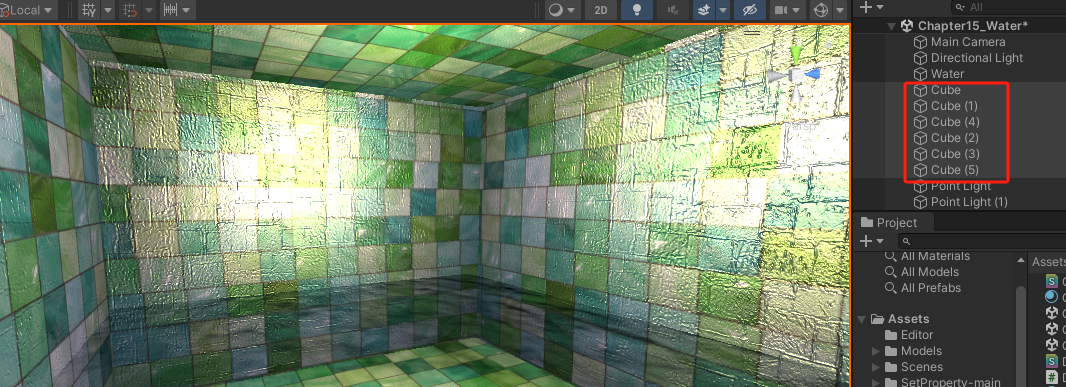The height and width of the screenshot is (387, 1066).
Task: Toggle scene audio mute button
Action: point(672,10)
